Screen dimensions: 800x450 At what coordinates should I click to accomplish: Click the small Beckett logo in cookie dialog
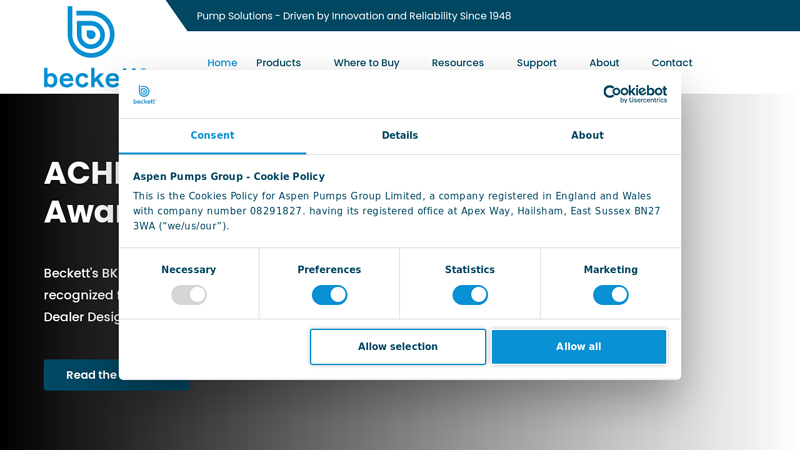[145, 94]
